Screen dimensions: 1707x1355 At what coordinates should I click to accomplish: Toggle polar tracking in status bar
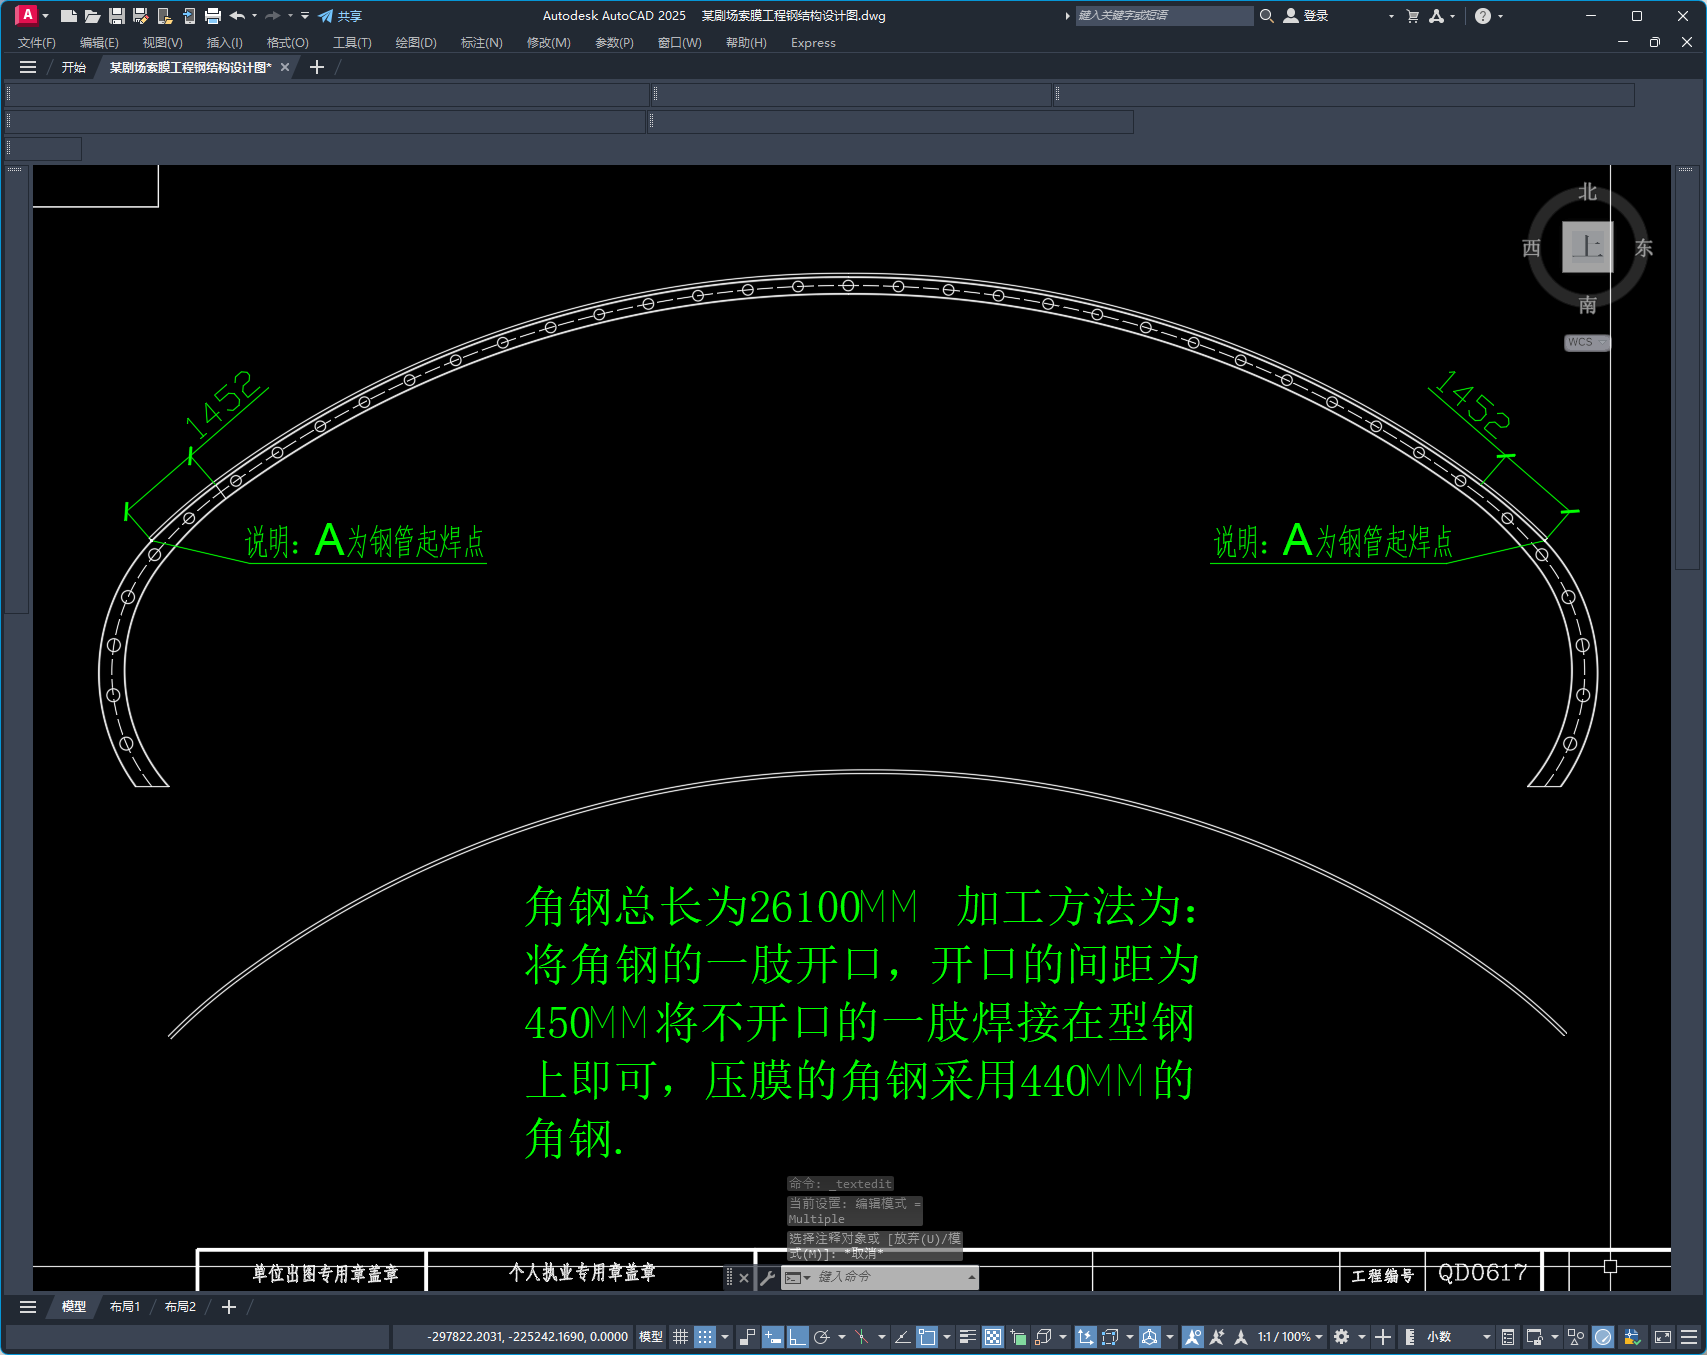click(x=822, y=1337)
